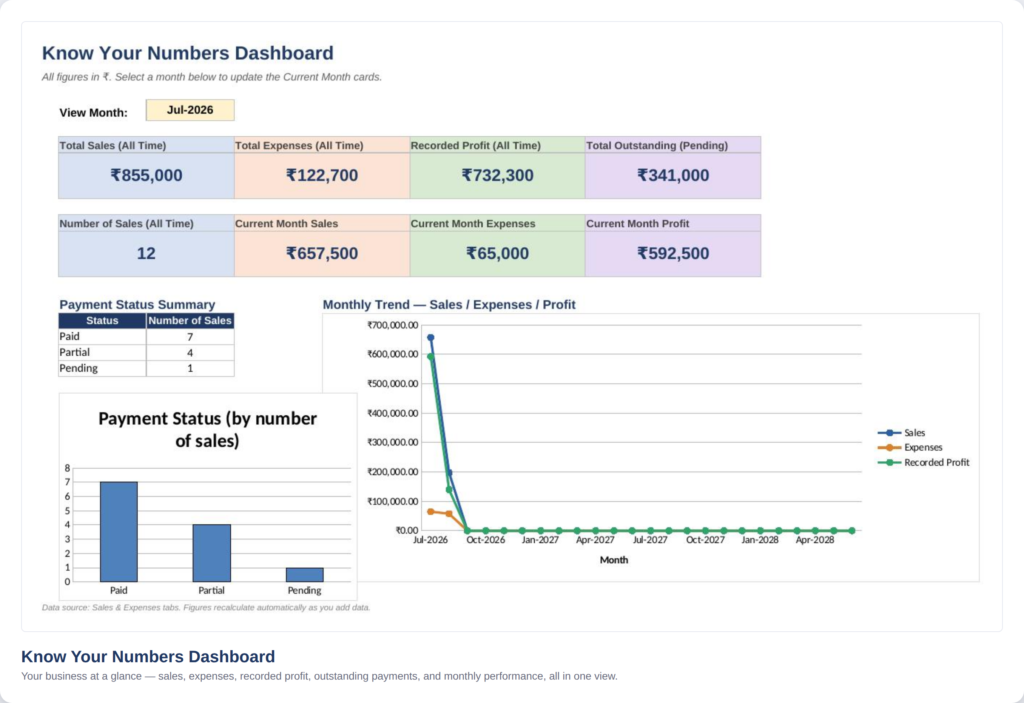The image size is (1024, 703).
Task: Click the 'All figures in ₹' subtitle note
Action: (212, 77)
